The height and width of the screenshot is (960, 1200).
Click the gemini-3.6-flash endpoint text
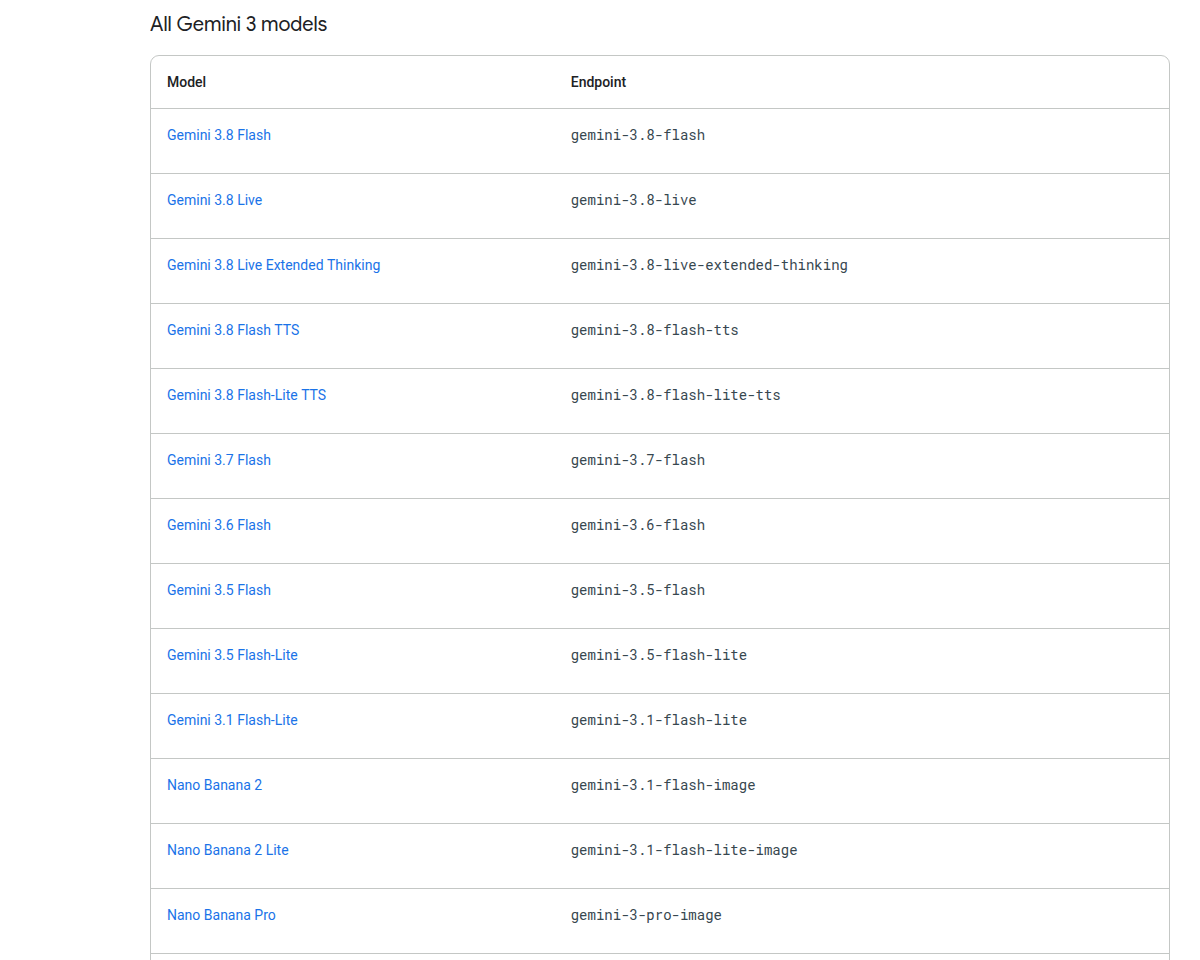(638, 525)
